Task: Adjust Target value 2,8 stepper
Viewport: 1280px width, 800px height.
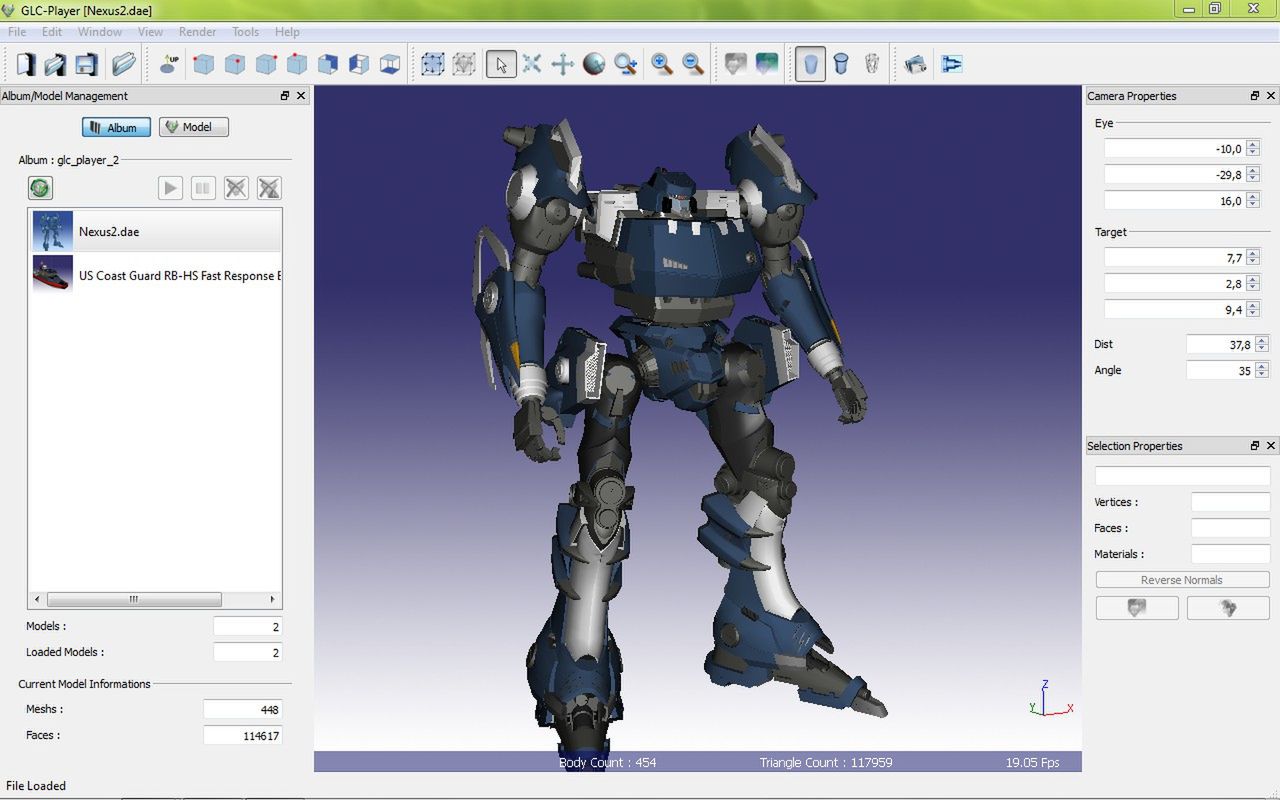Action: tap(1253, 283)
